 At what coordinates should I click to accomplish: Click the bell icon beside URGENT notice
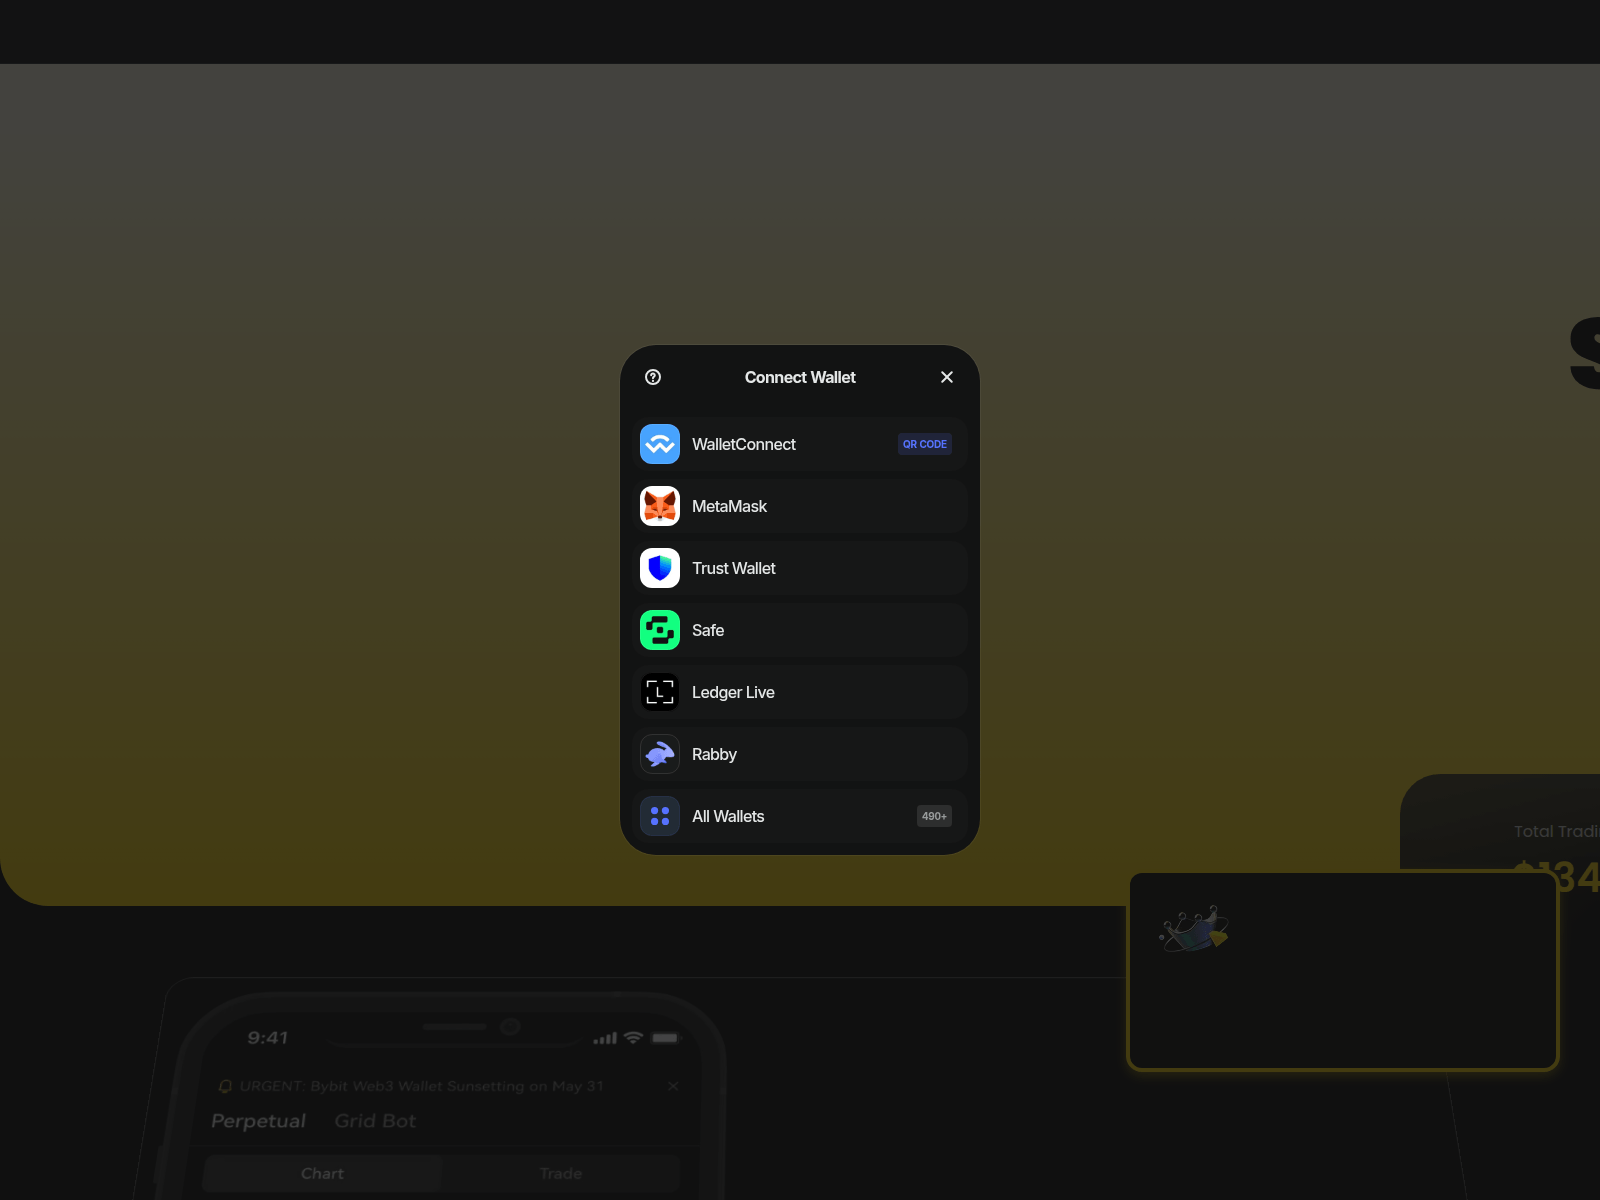(225, 1086)
